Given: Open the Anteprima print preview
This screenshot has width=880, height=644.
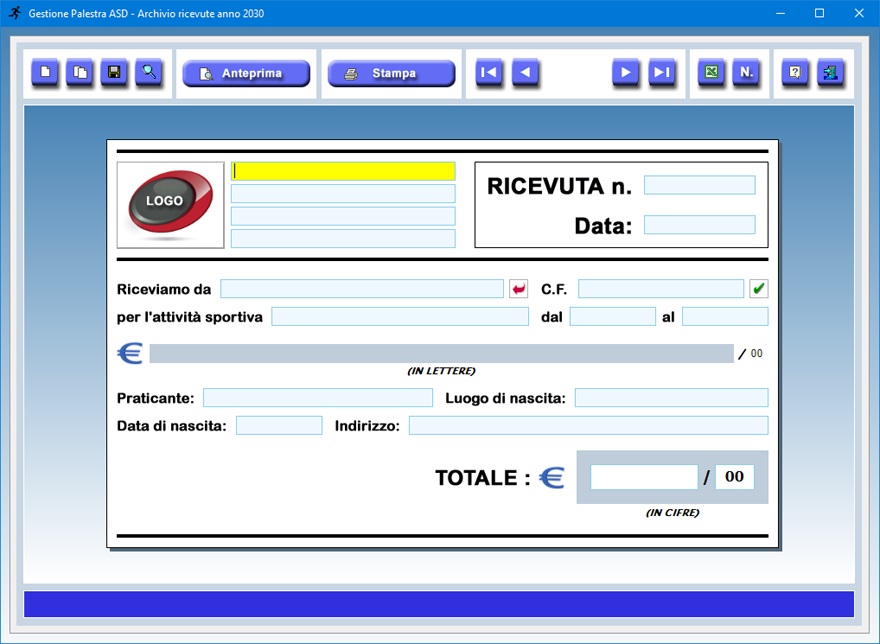Looking at the screenshot, I should click(x=246, y=74).
